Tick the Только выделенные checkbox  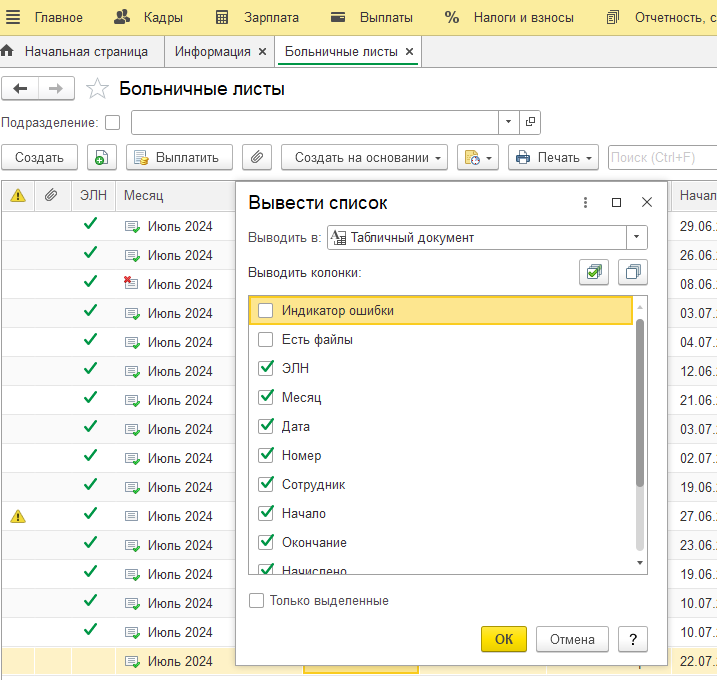257,600
